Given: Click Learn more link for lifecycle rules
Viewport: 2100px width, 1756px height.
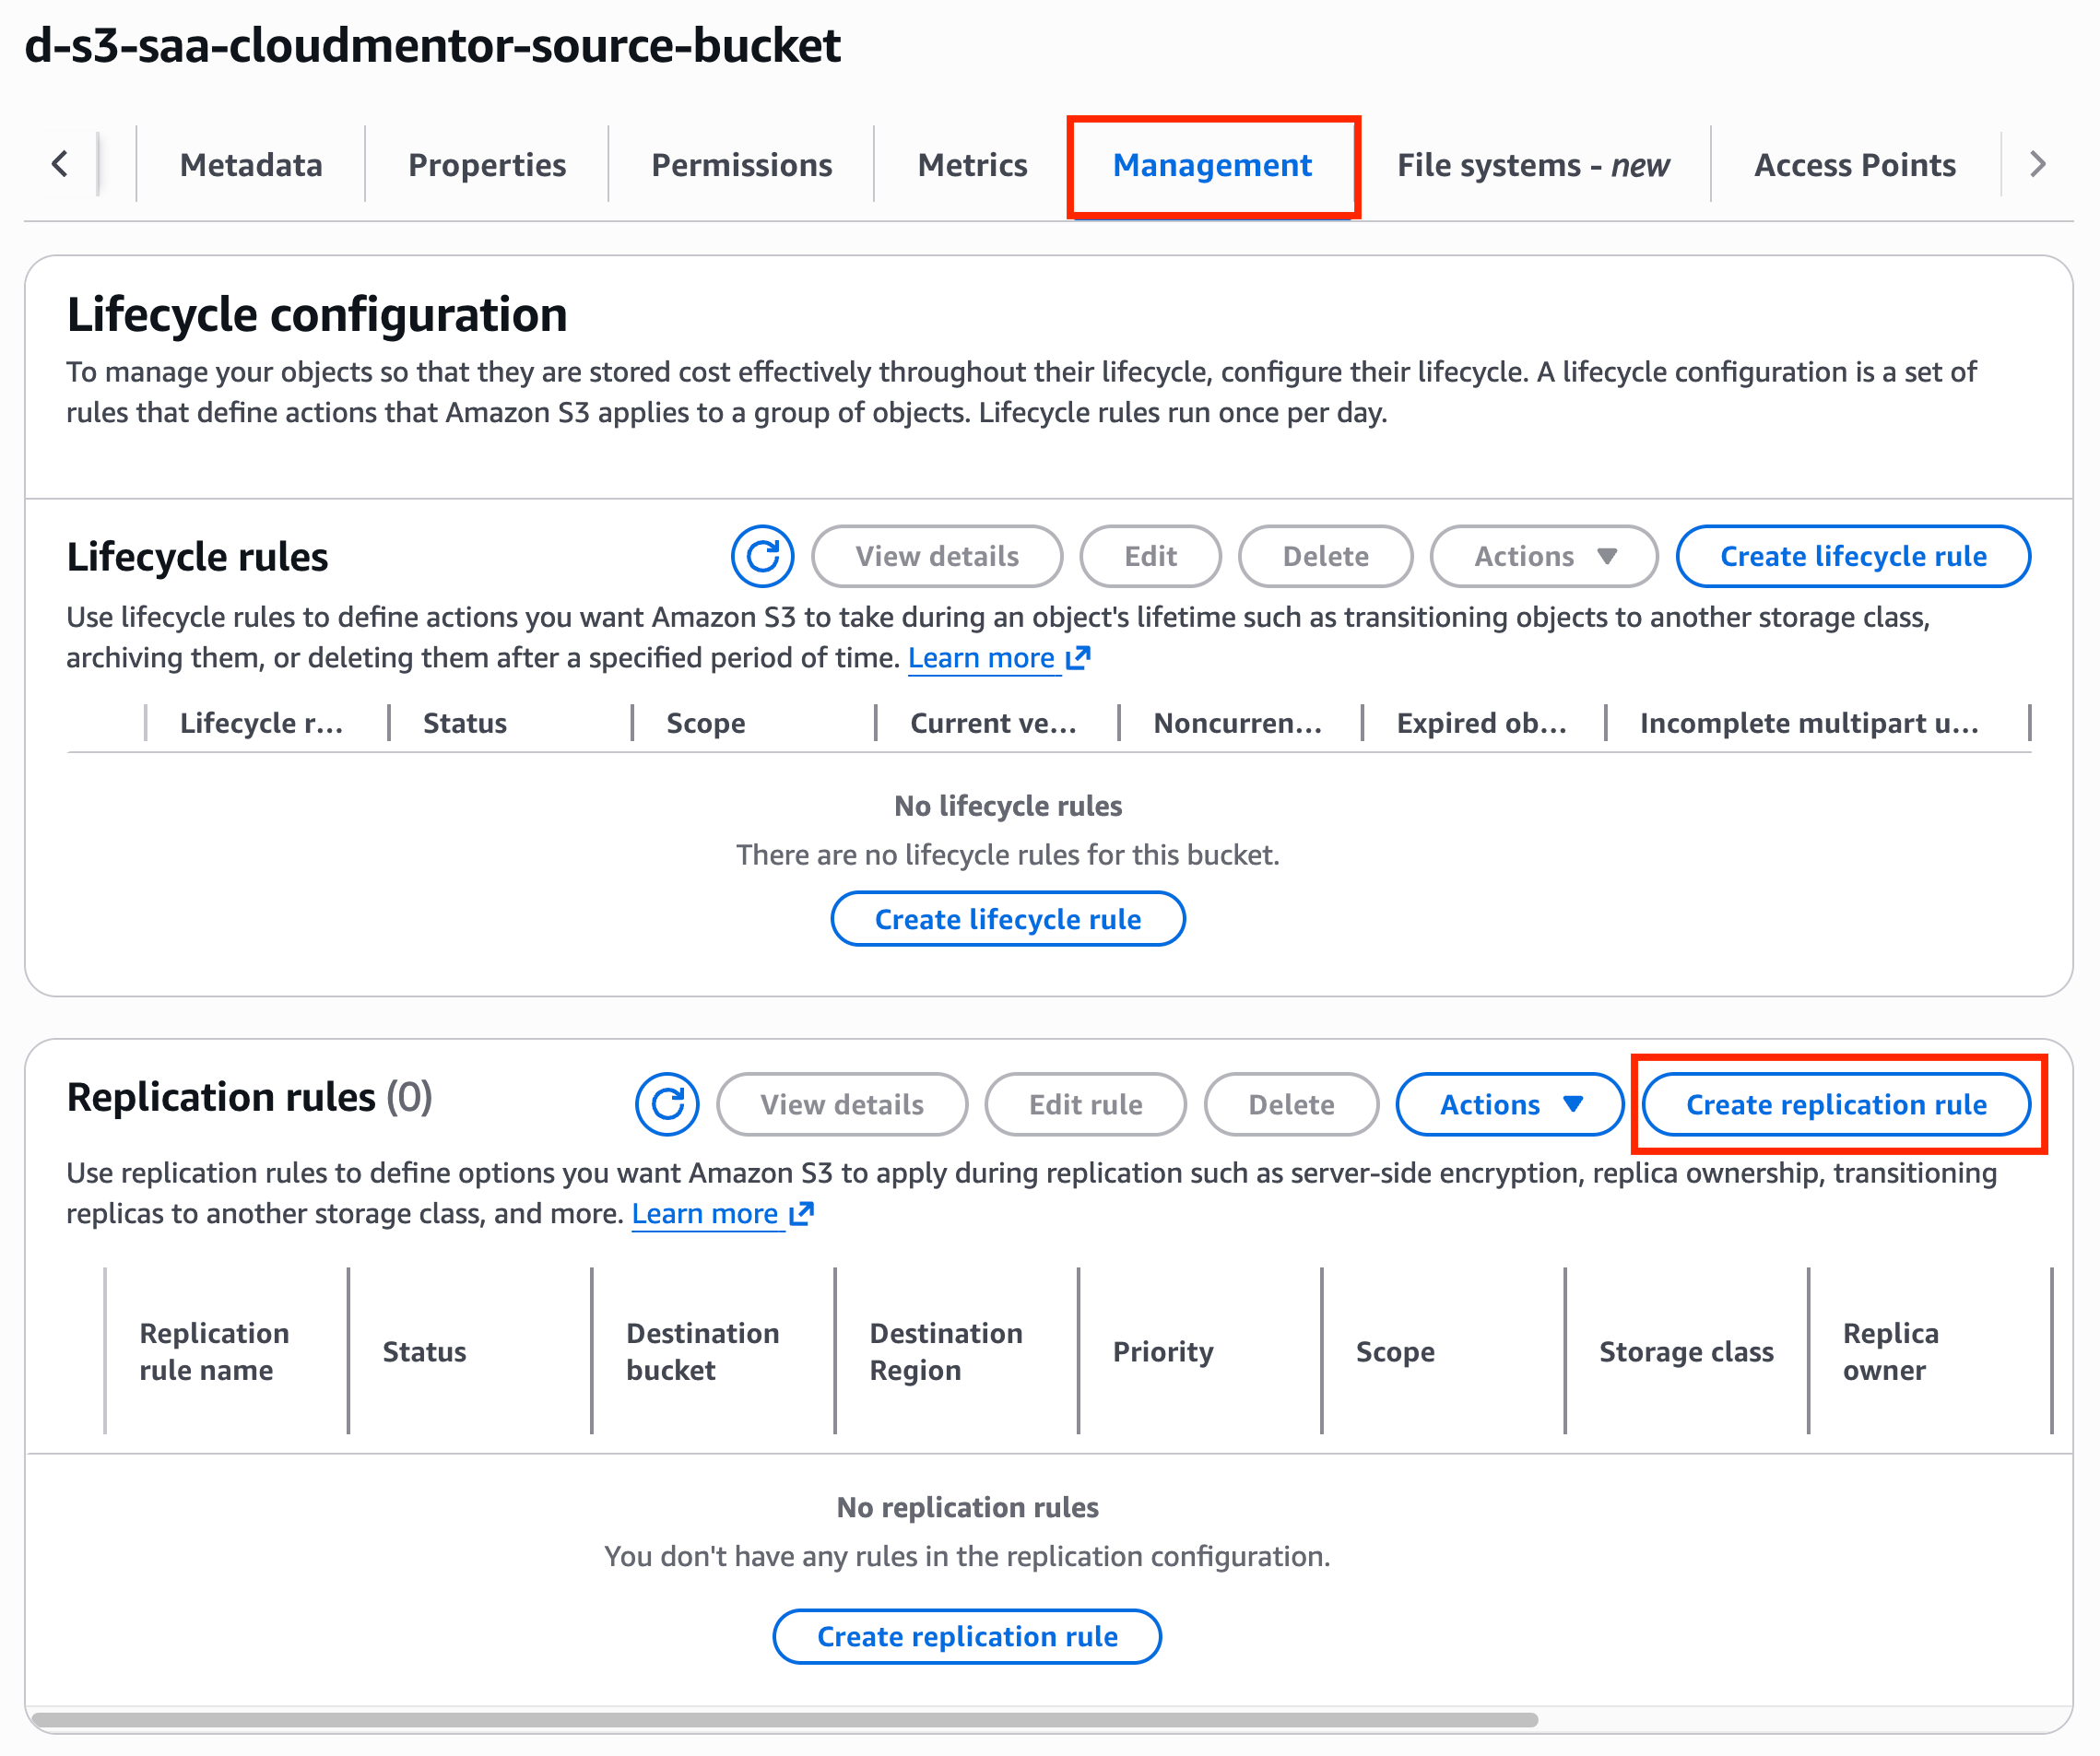Looking at the screenshot, I should pos(981,658).
